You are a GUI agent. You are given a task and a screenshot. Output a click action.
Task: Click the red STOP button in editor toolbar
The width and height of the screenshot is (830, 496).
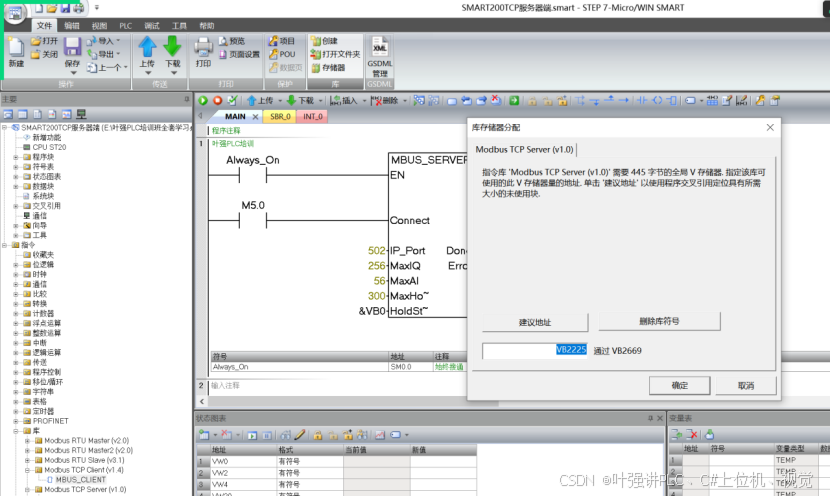(x=218, y=100)
